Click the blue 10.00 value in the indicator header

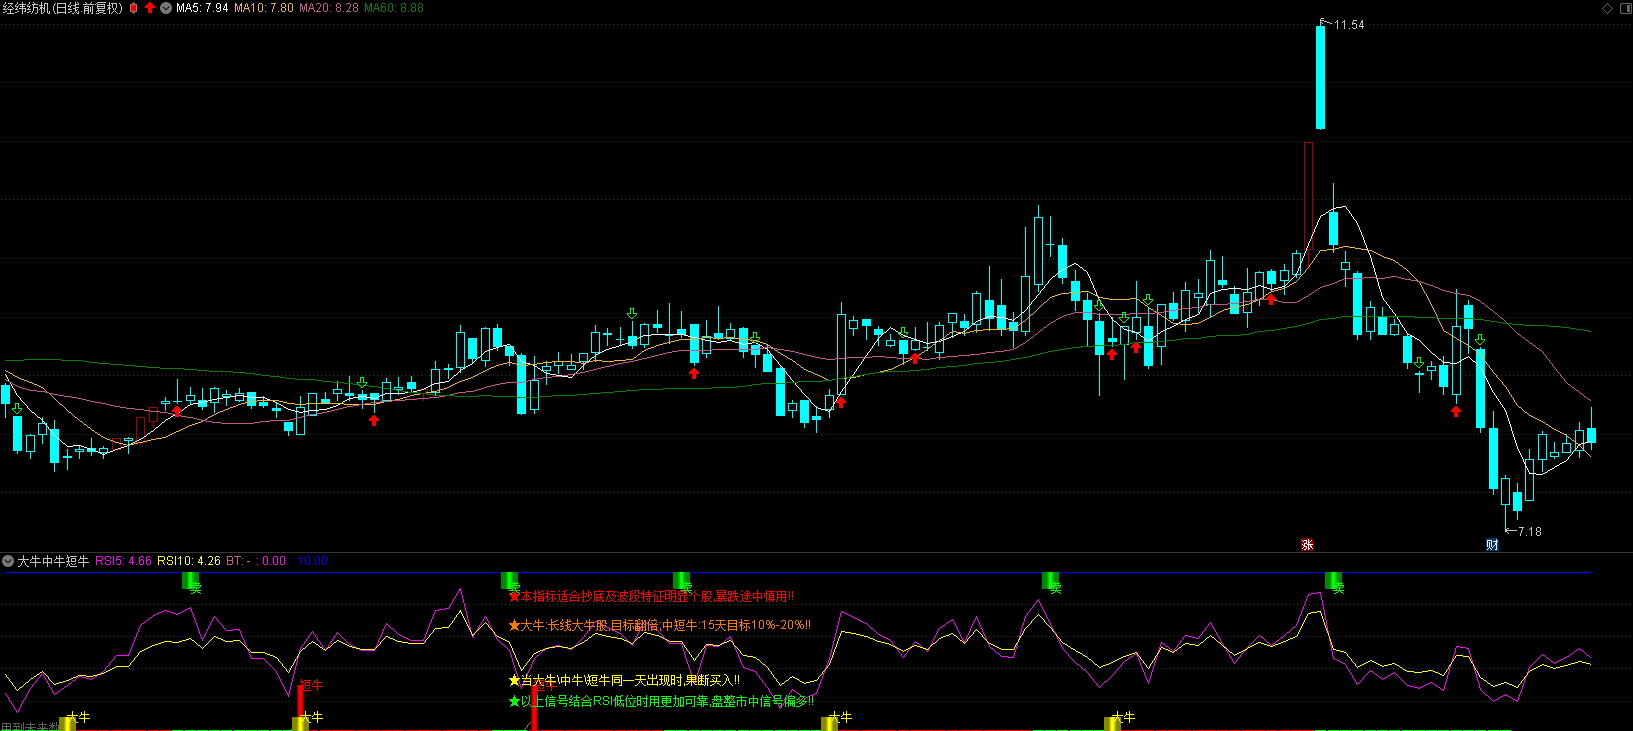[x=313, y=561]
